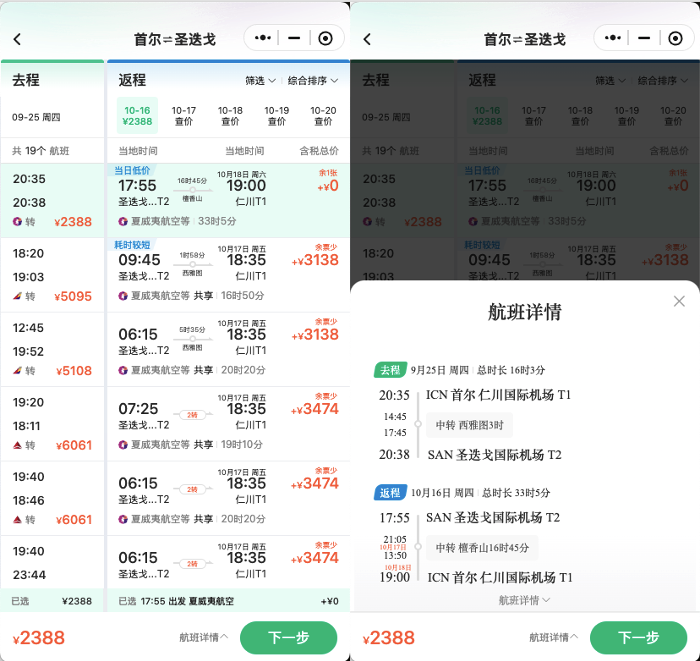This screenshot has width=700, height=661.
Task: Tap left screen's 共 19个 航班 count label
Action: (41, 151)
